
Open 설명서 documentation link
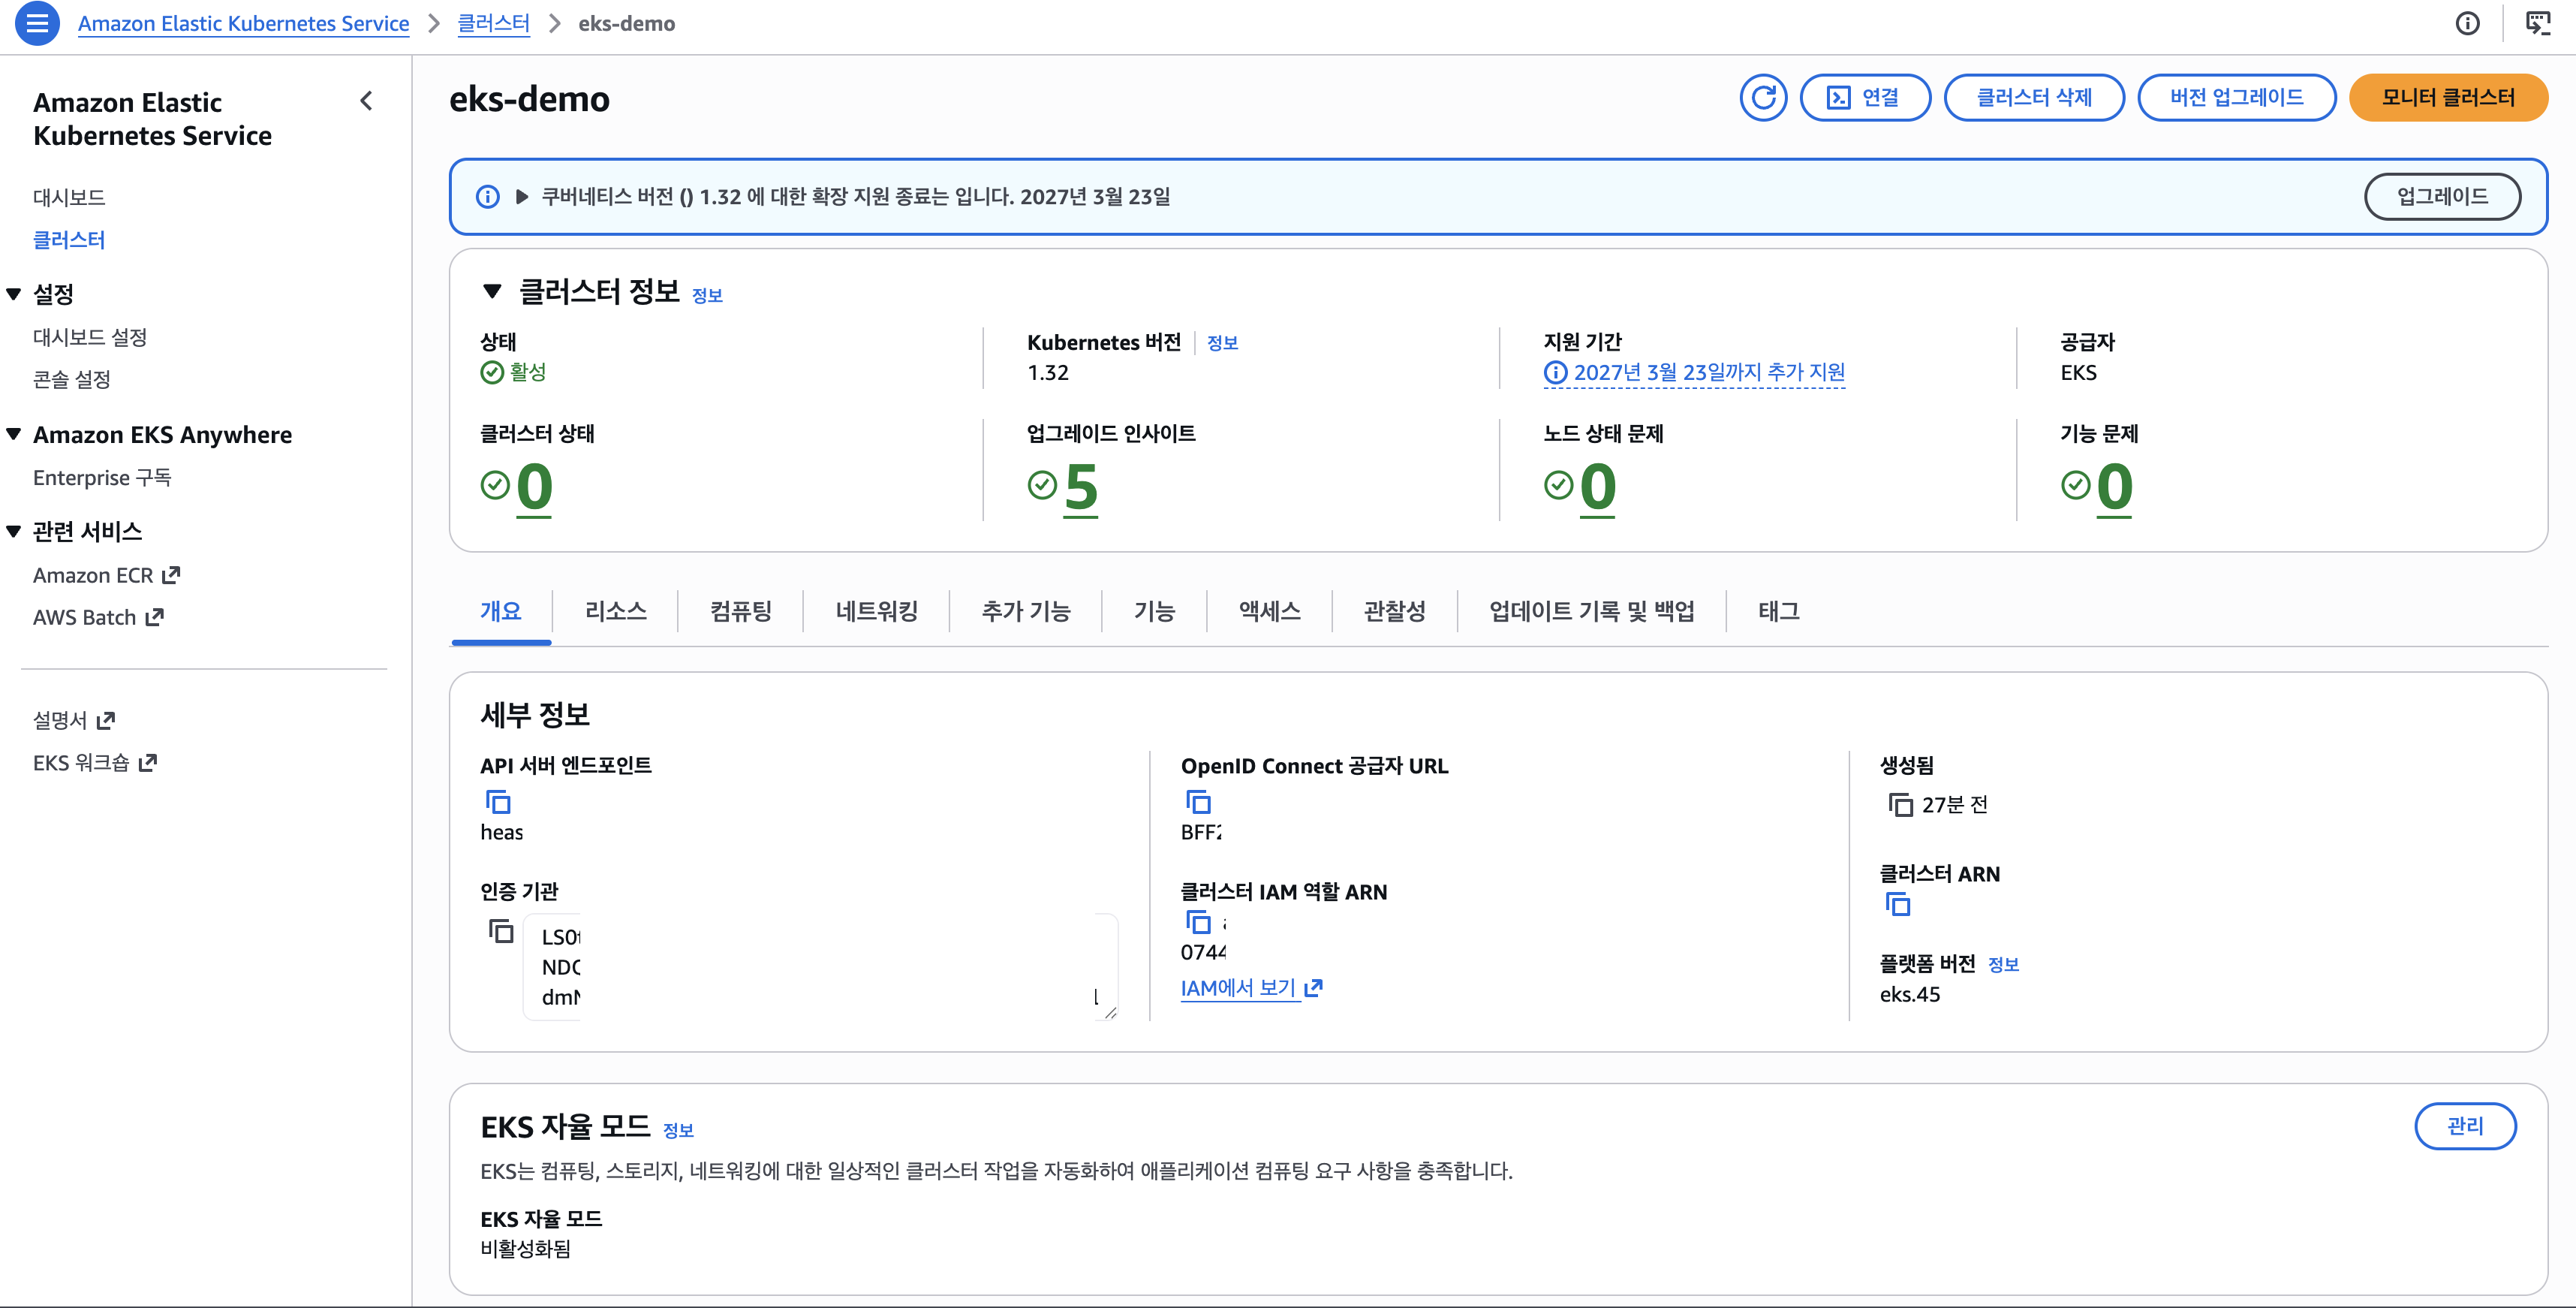pyautogui.click(x=74, y=720)
